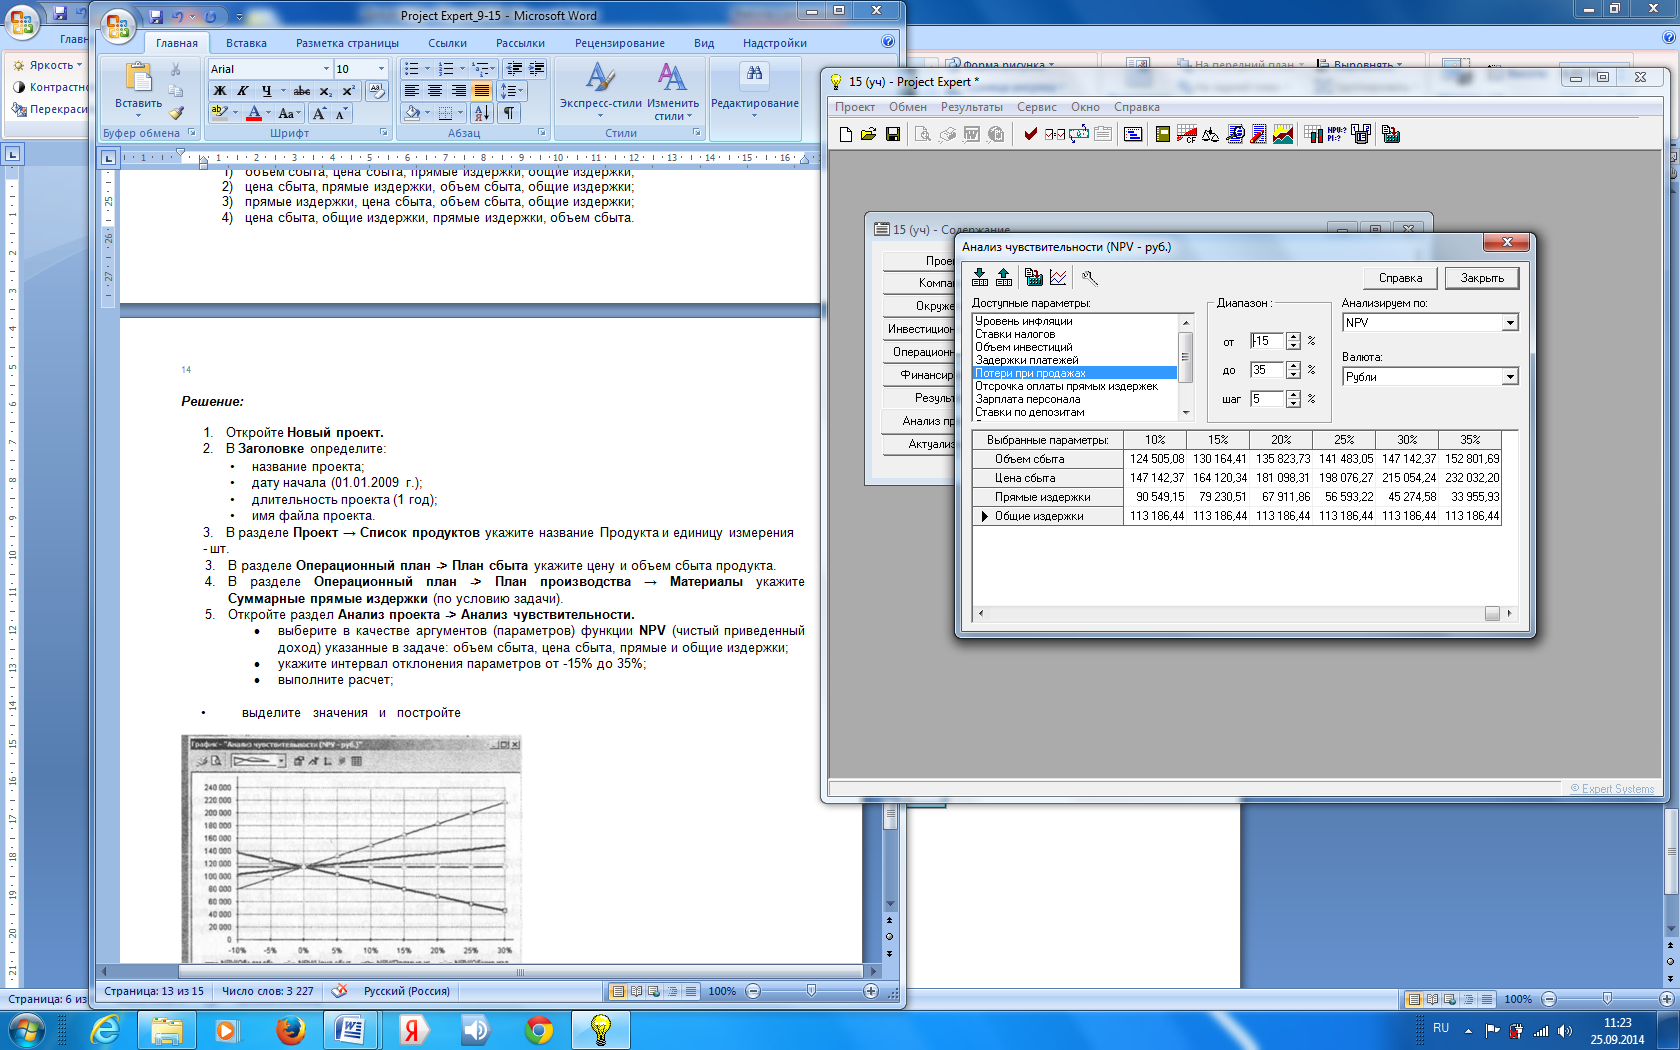Click the 'от' range input field
This screenshot has height=1050, width=1680.
(1266, 341)
